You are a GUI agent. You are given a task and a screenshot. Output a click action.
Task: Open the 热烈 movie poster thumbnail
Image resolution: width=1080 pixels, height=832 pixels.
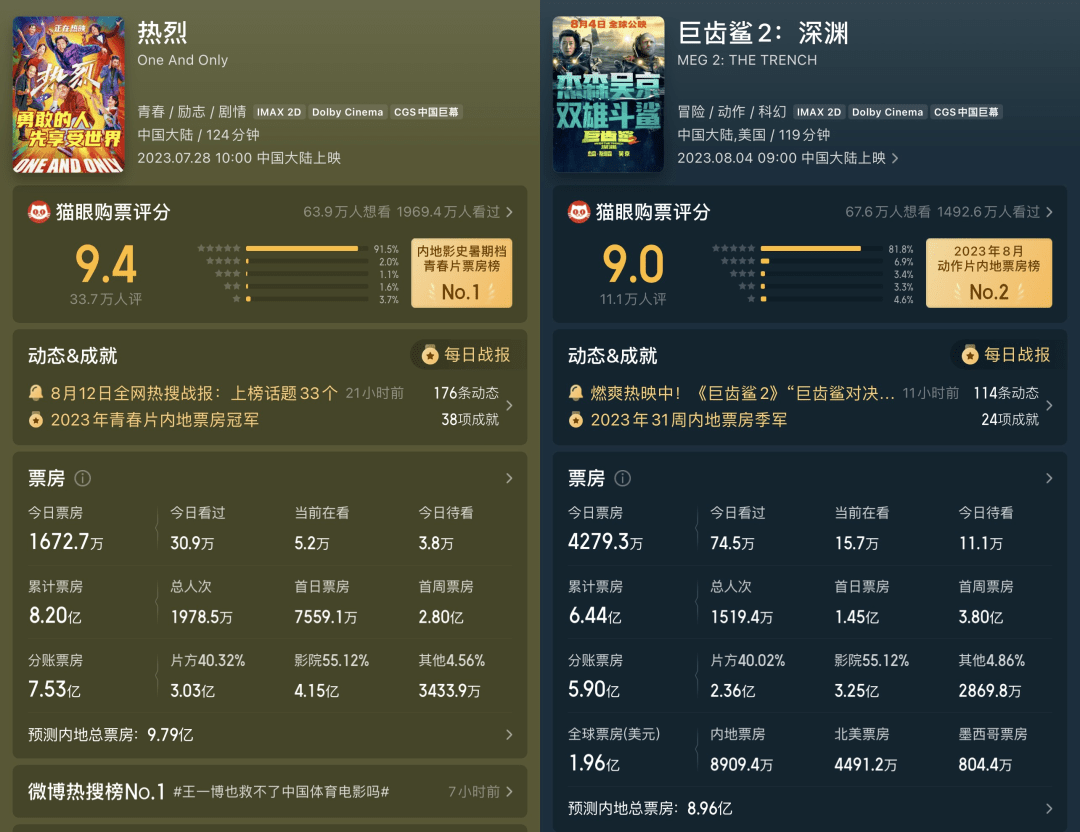pyautogui.click(x=69, y=94)
